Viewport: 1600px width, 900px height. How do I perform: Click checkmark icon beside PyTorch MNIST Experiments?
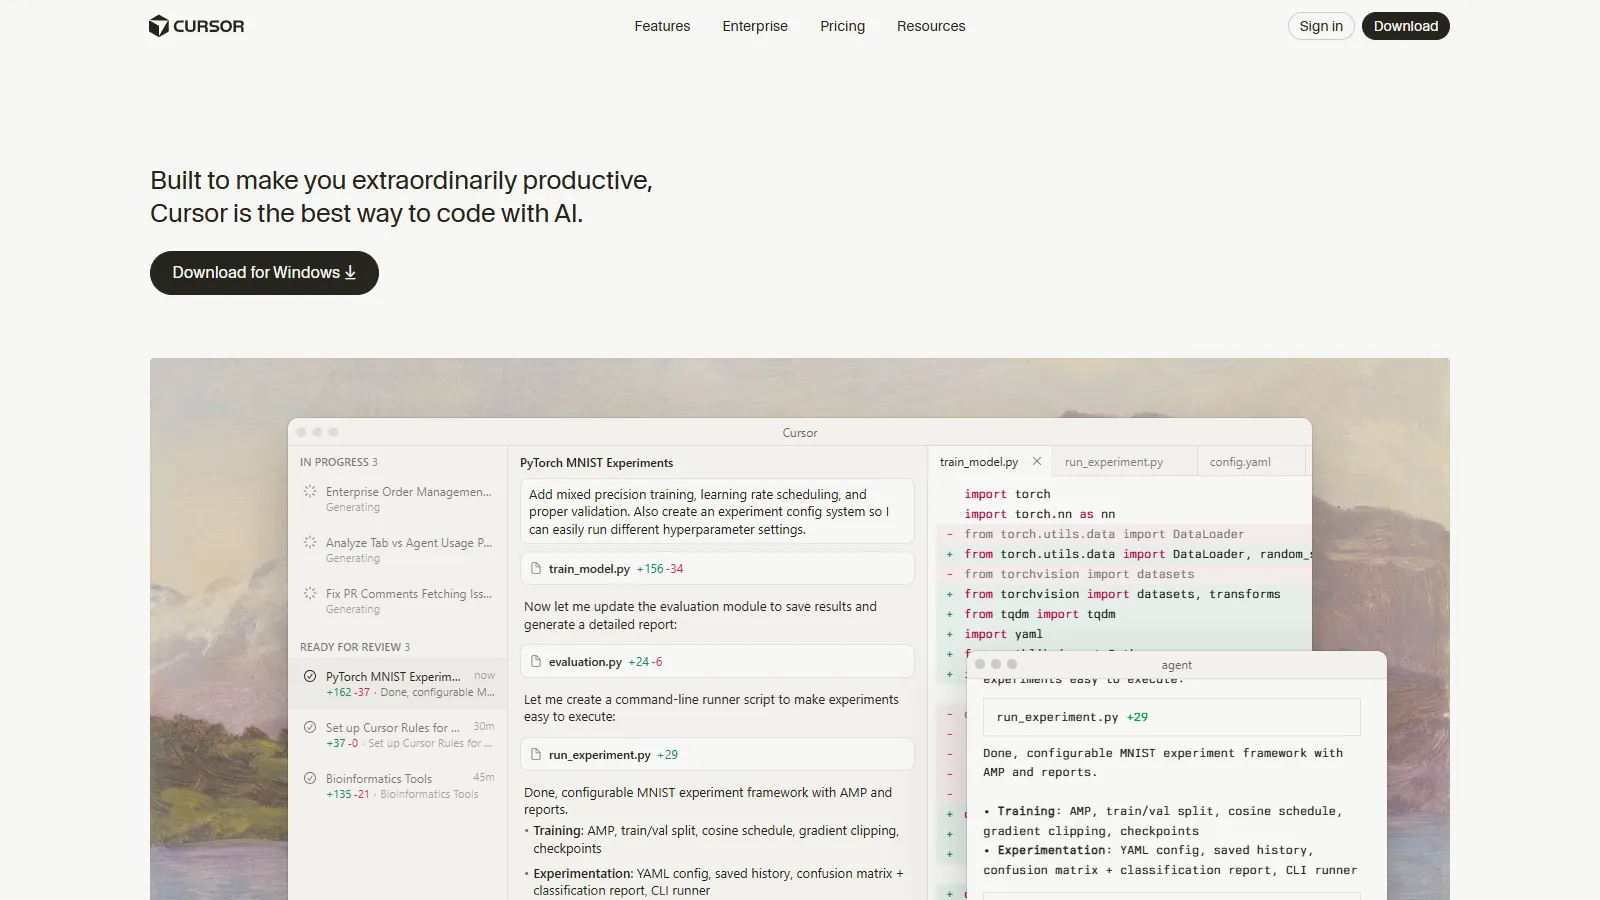[310, 677]
